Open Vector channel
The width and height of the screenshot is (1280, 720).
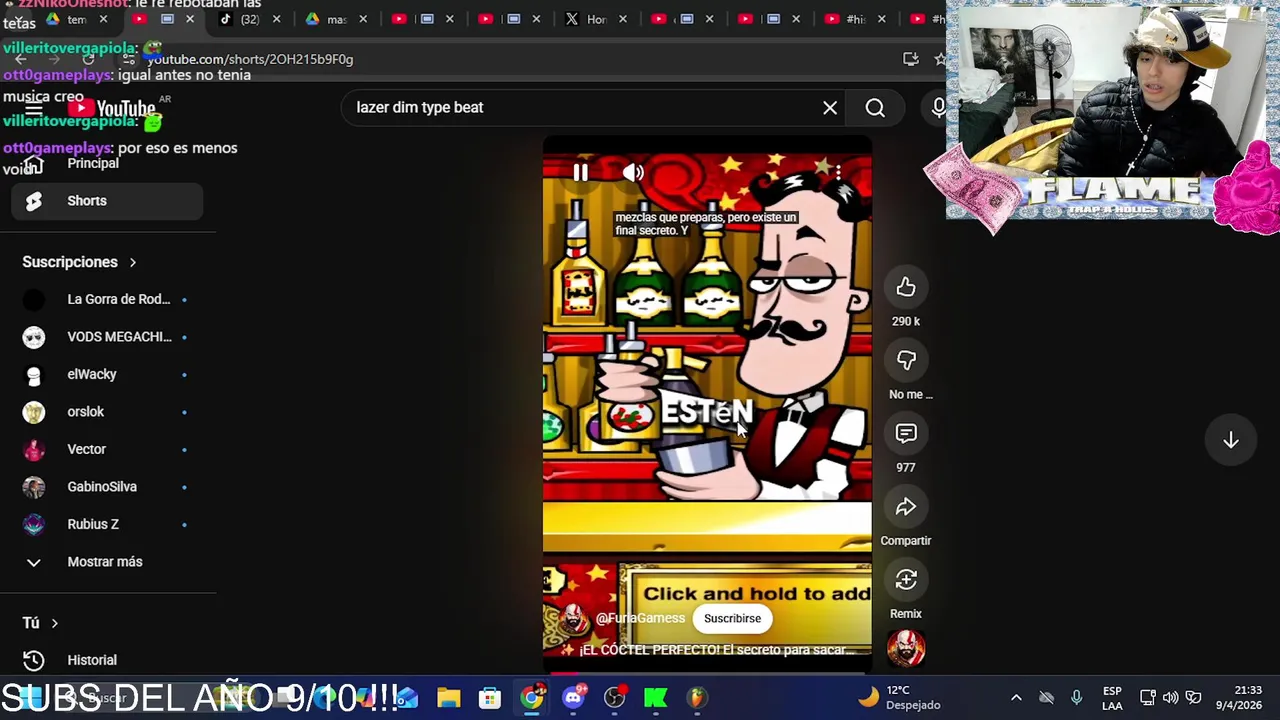[107, 449]
